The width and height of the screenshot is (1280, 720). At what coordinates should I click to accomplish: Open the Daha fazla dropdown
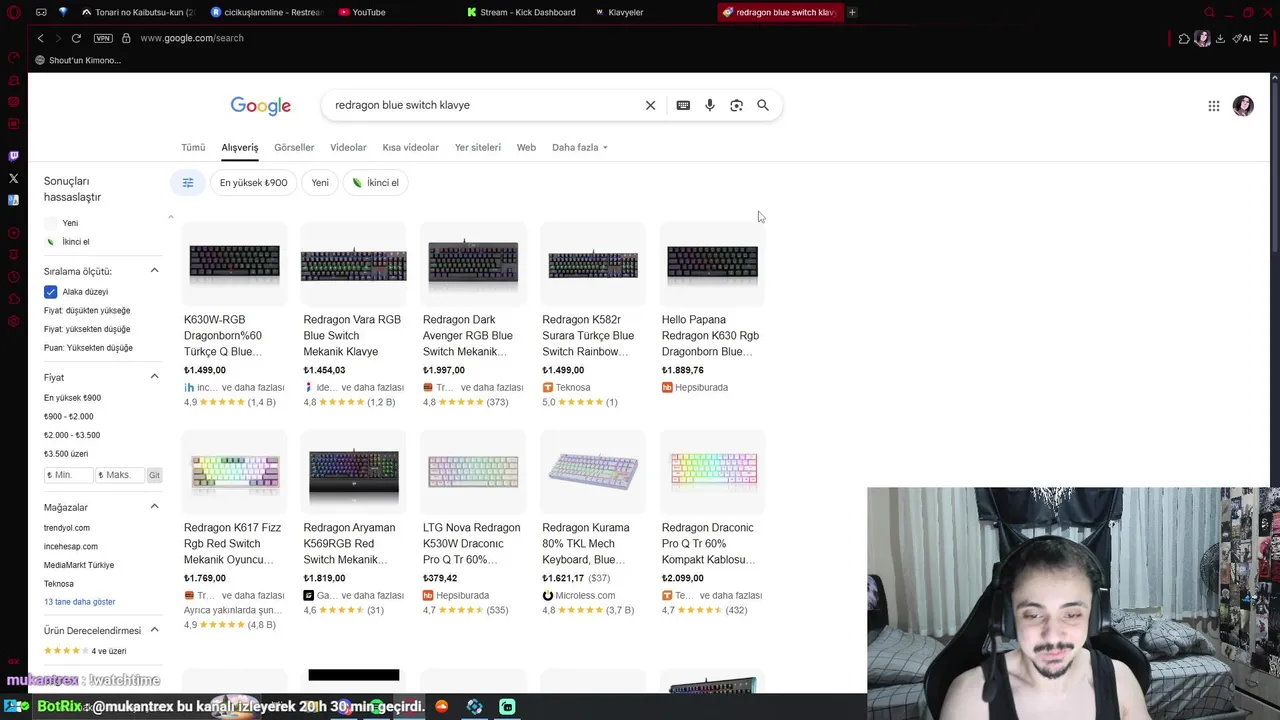pos(580,147)
